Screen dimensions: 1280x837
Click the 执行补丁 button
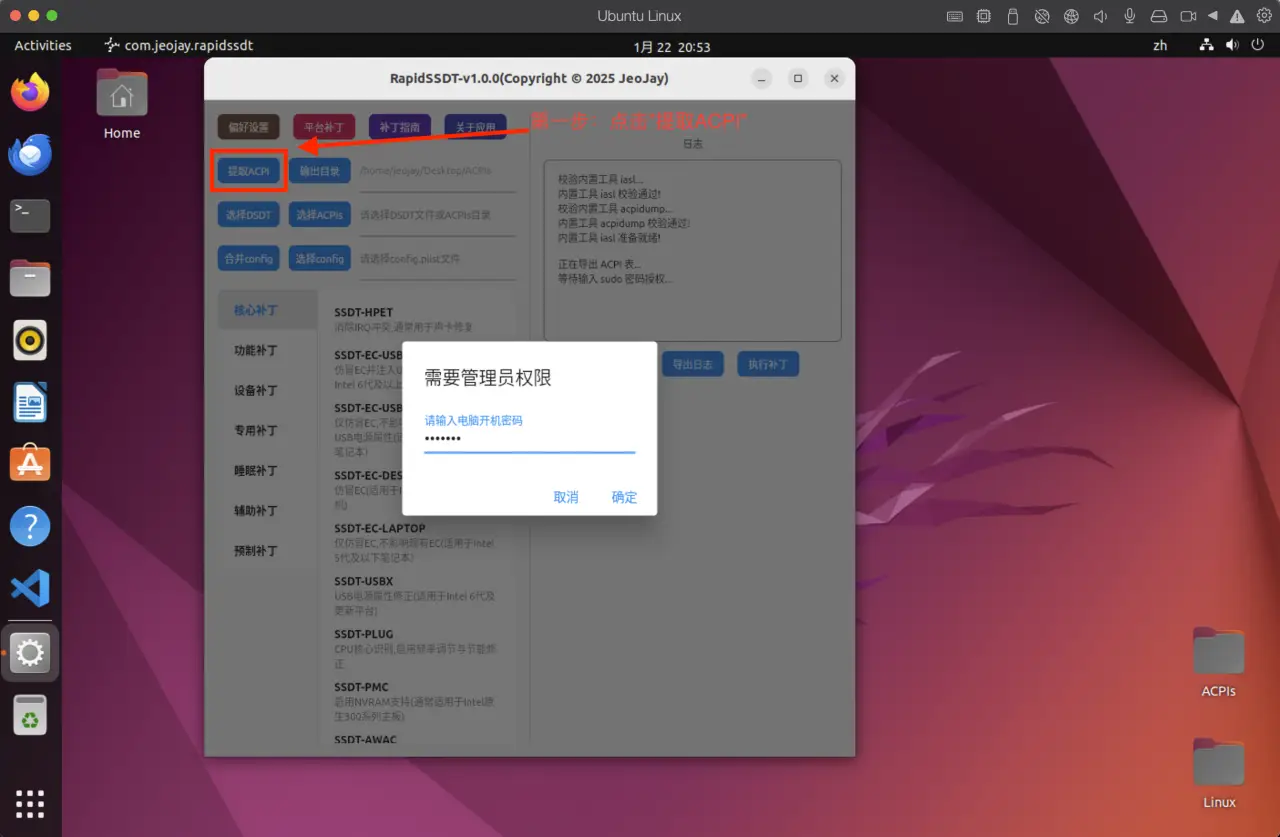(x=768, y=364)
